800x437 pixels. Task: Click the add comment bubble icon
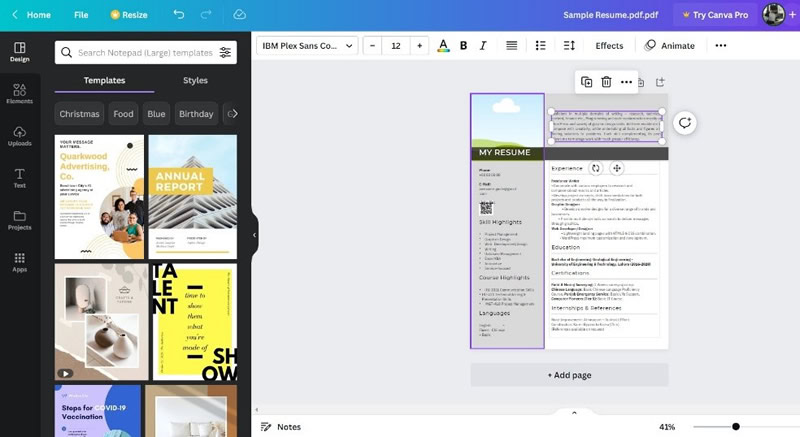685,123
